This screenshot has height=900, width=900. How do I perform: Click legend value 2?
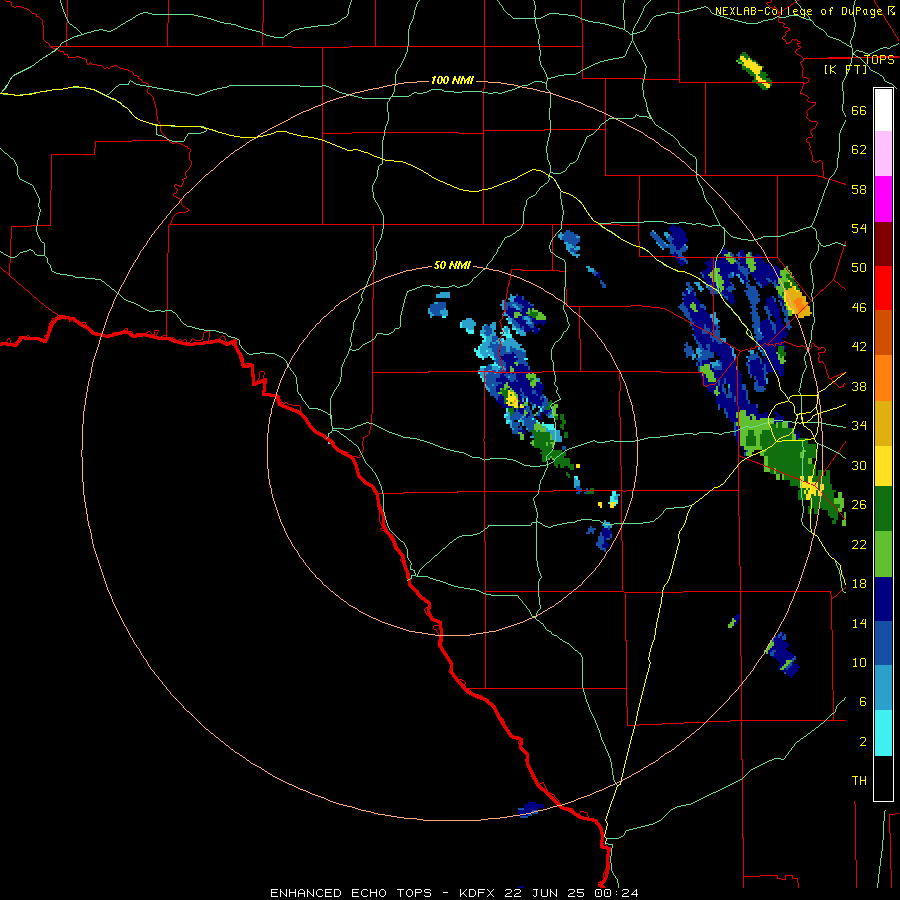click(862, 742)
